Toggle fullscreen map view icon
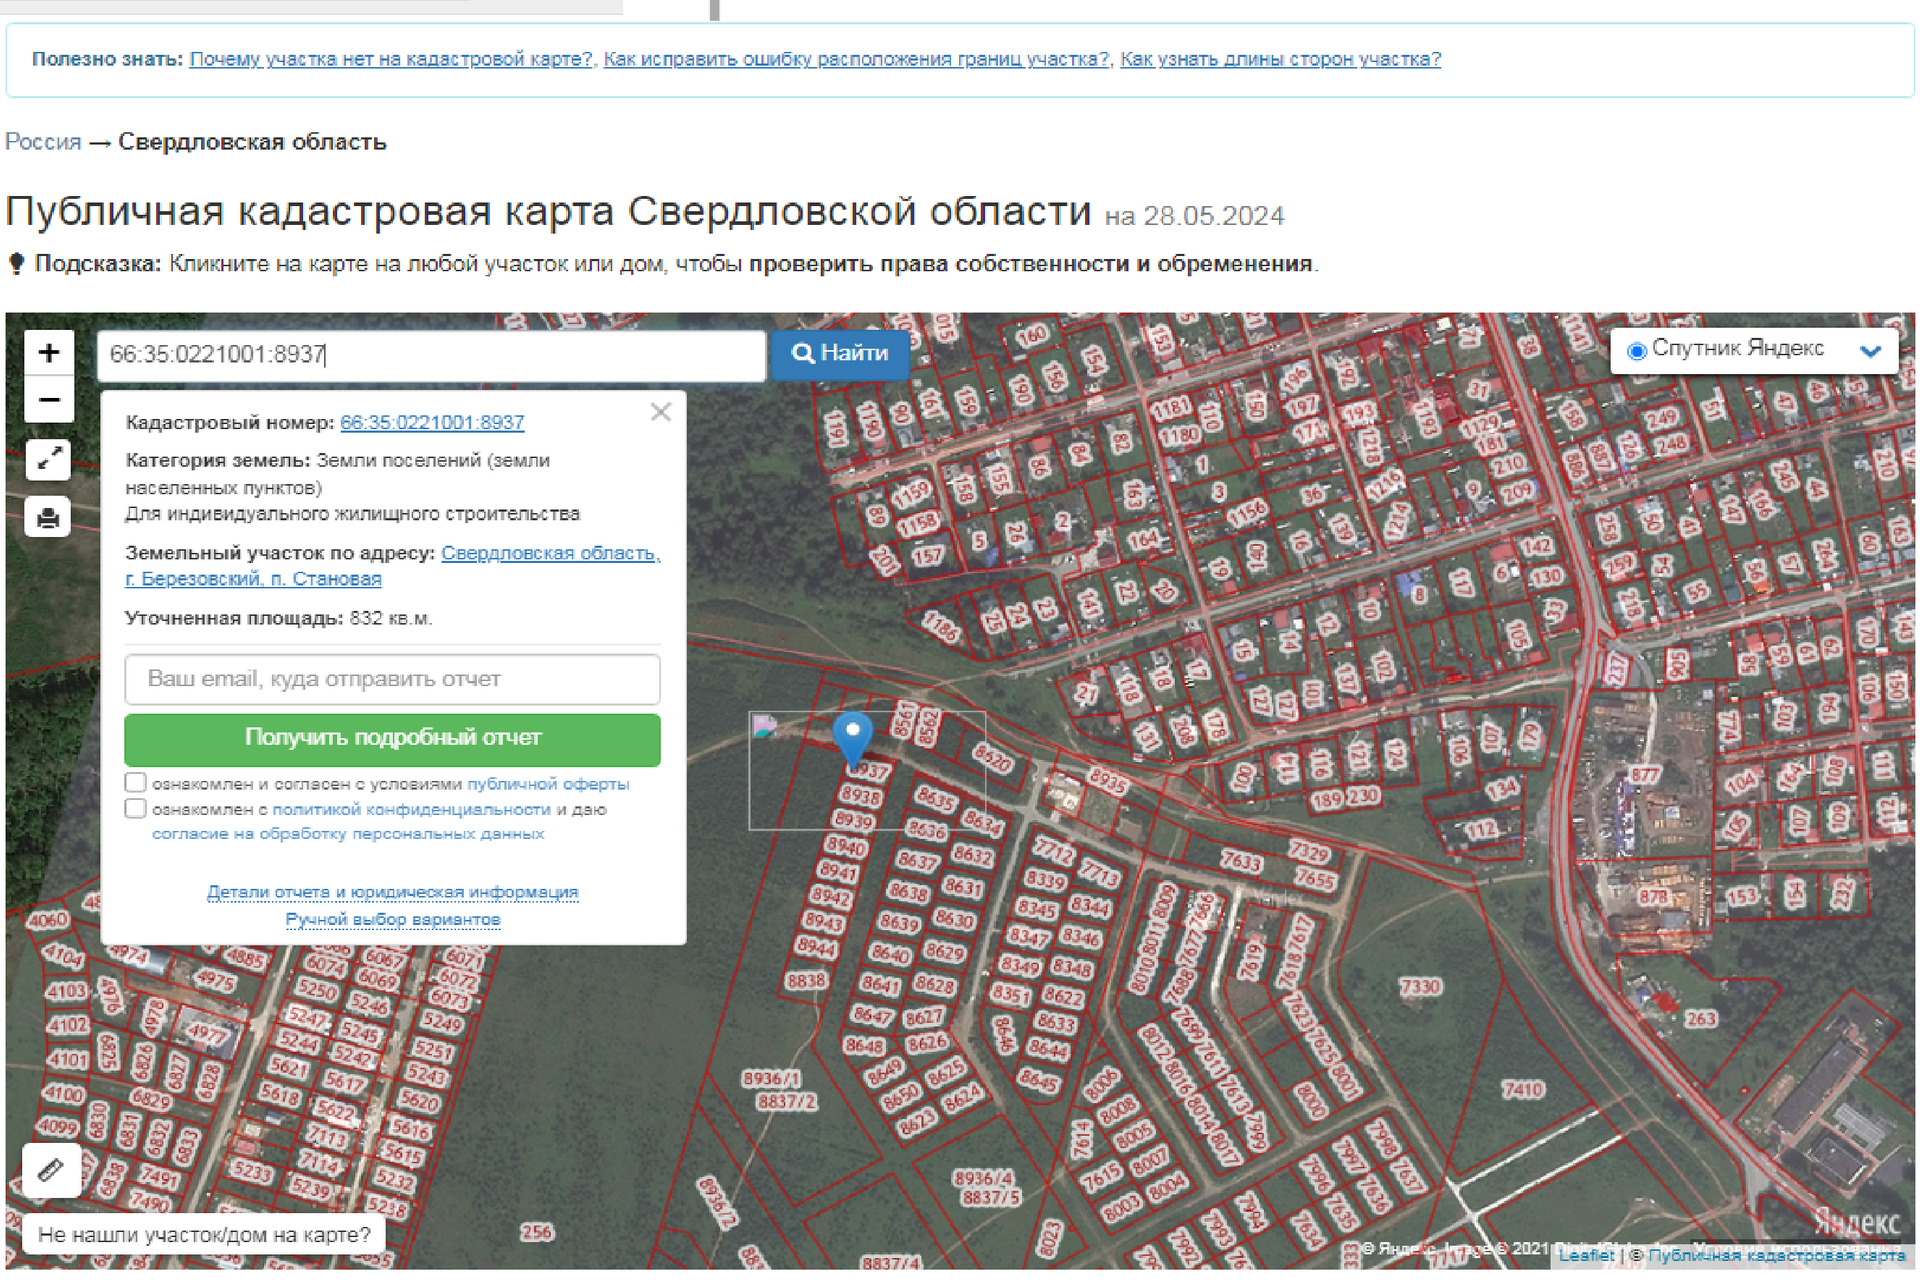The height and width of the screenshot is (1286, 1920). click(49, 459)
